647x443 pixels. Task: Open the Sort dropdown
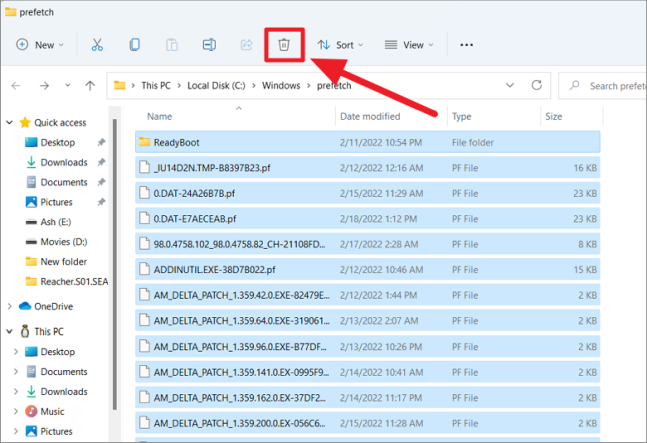pos(340,45)
